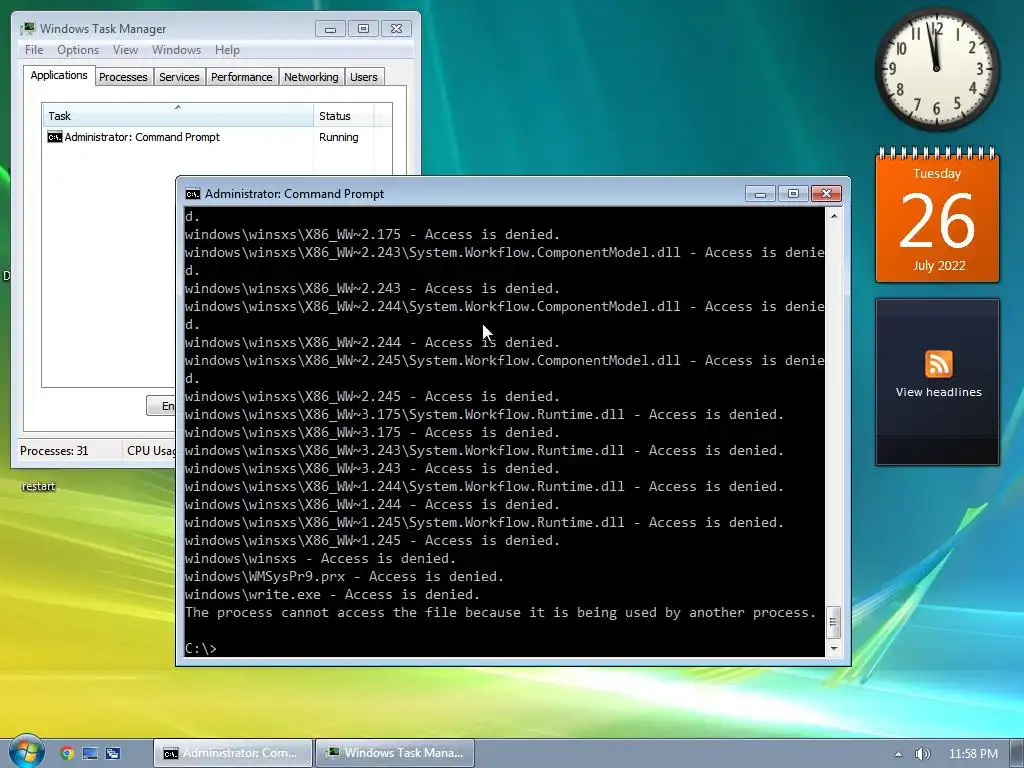Click Command Prompt scrollbar down arrow
This screenshot has width=1024, height=768.
click(x=834, y=648)
